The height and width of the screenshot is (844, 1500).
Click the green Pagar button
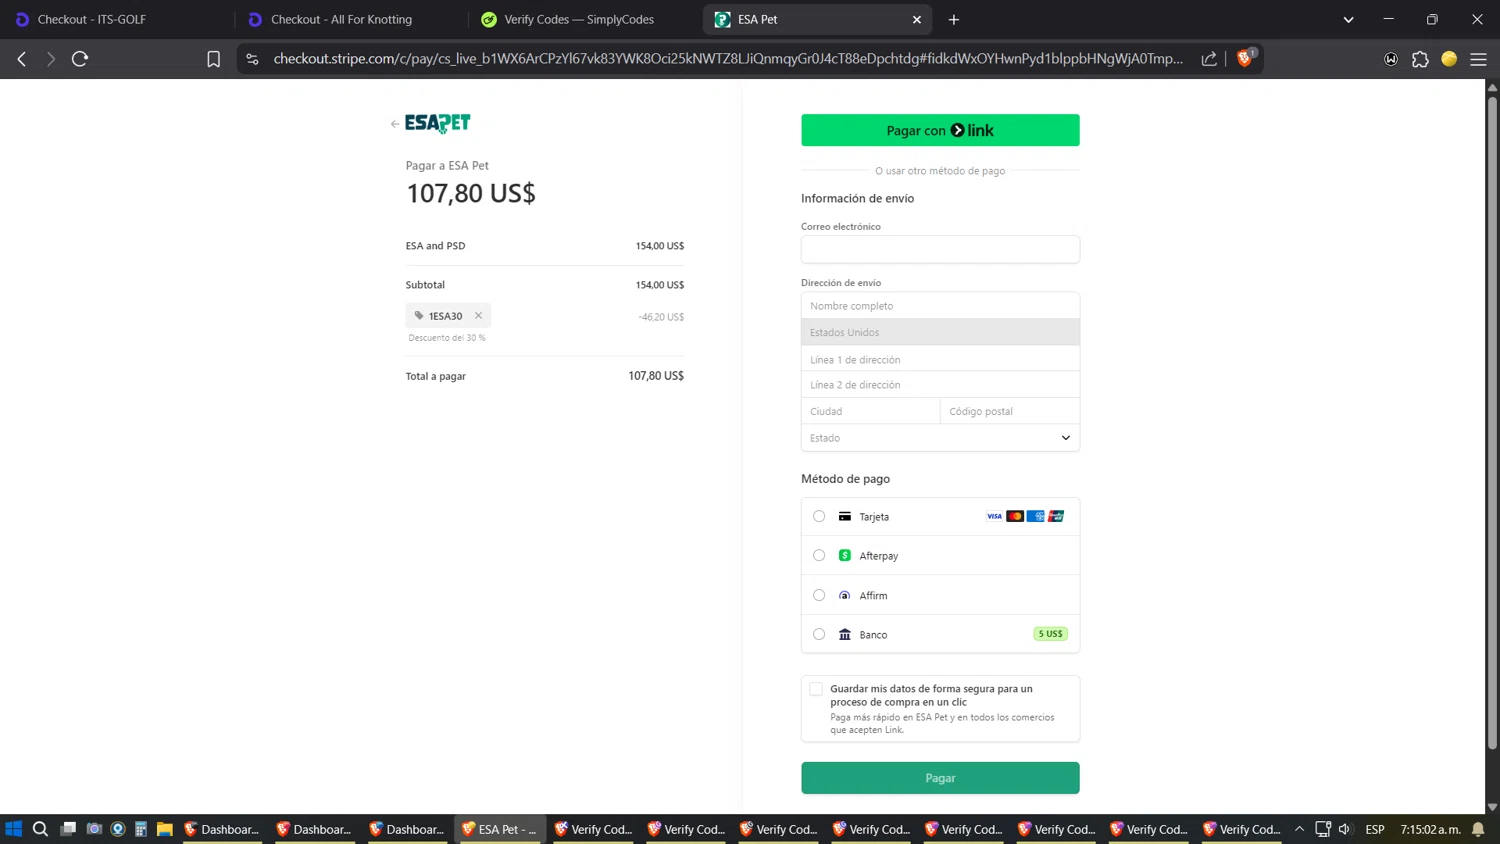pyautogui.click(x=940, y=778)
